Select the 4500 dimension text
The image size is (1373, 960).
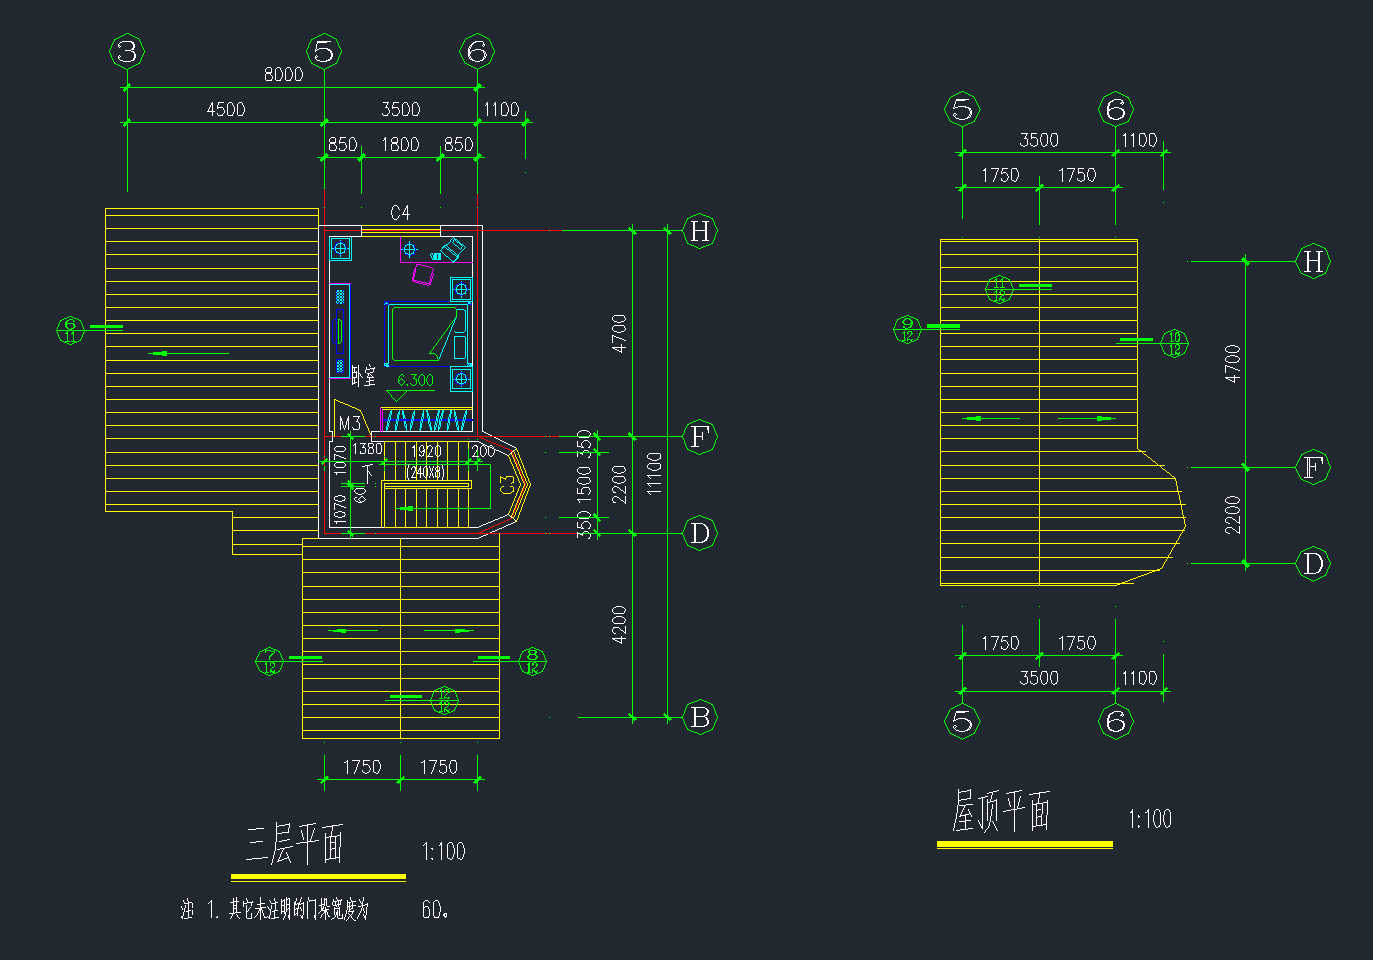point(225,109)
